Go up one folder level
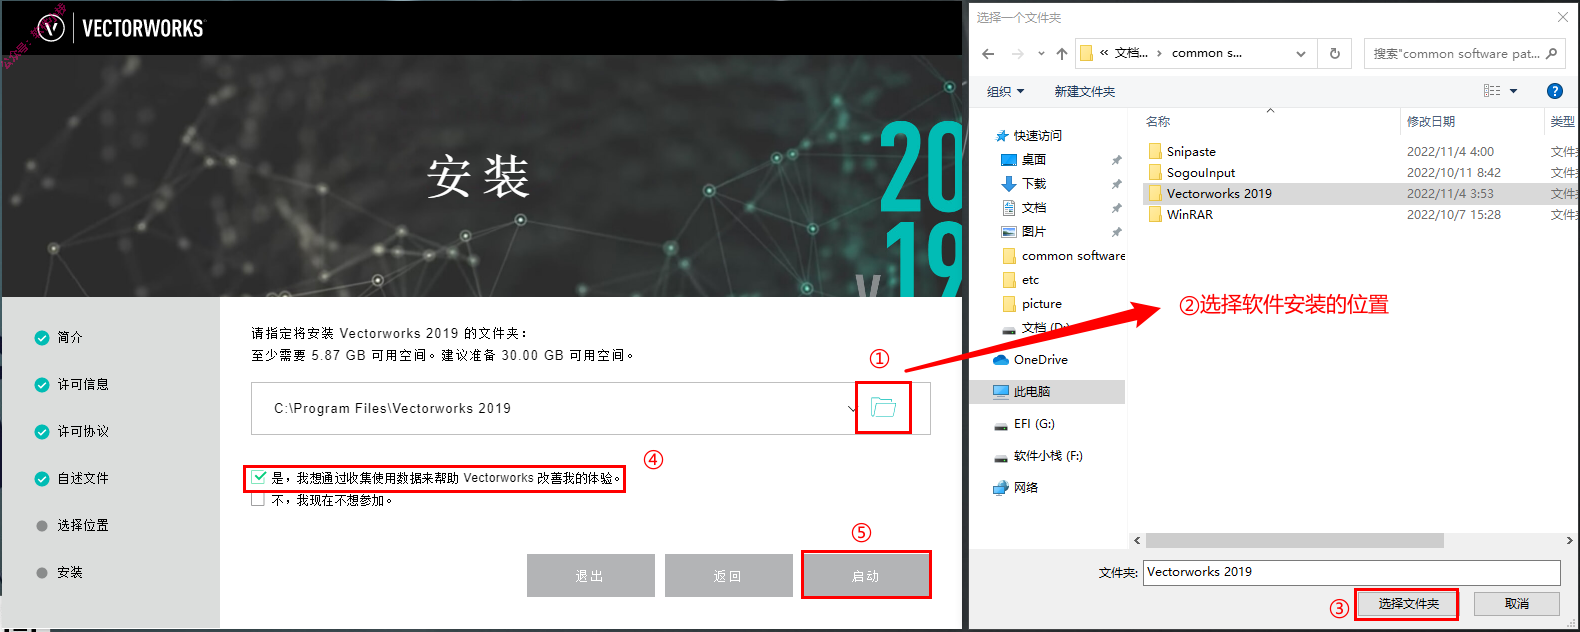This screenshot has height=632, width=1580. pyautogui.click(x=1061, y=54)
